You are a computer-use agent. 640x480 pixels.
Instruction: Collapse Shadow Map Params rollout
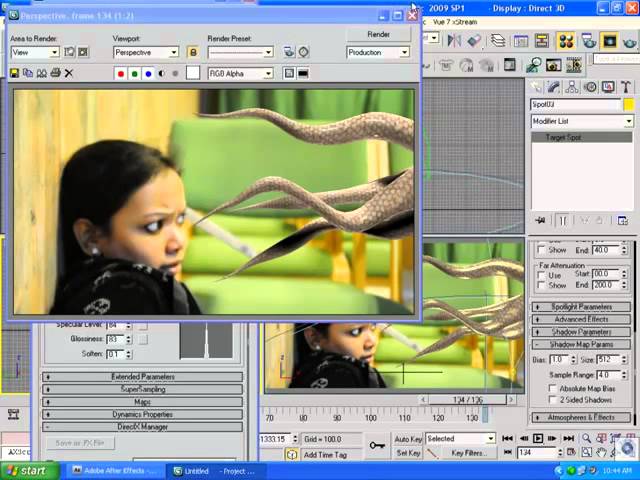581,344
